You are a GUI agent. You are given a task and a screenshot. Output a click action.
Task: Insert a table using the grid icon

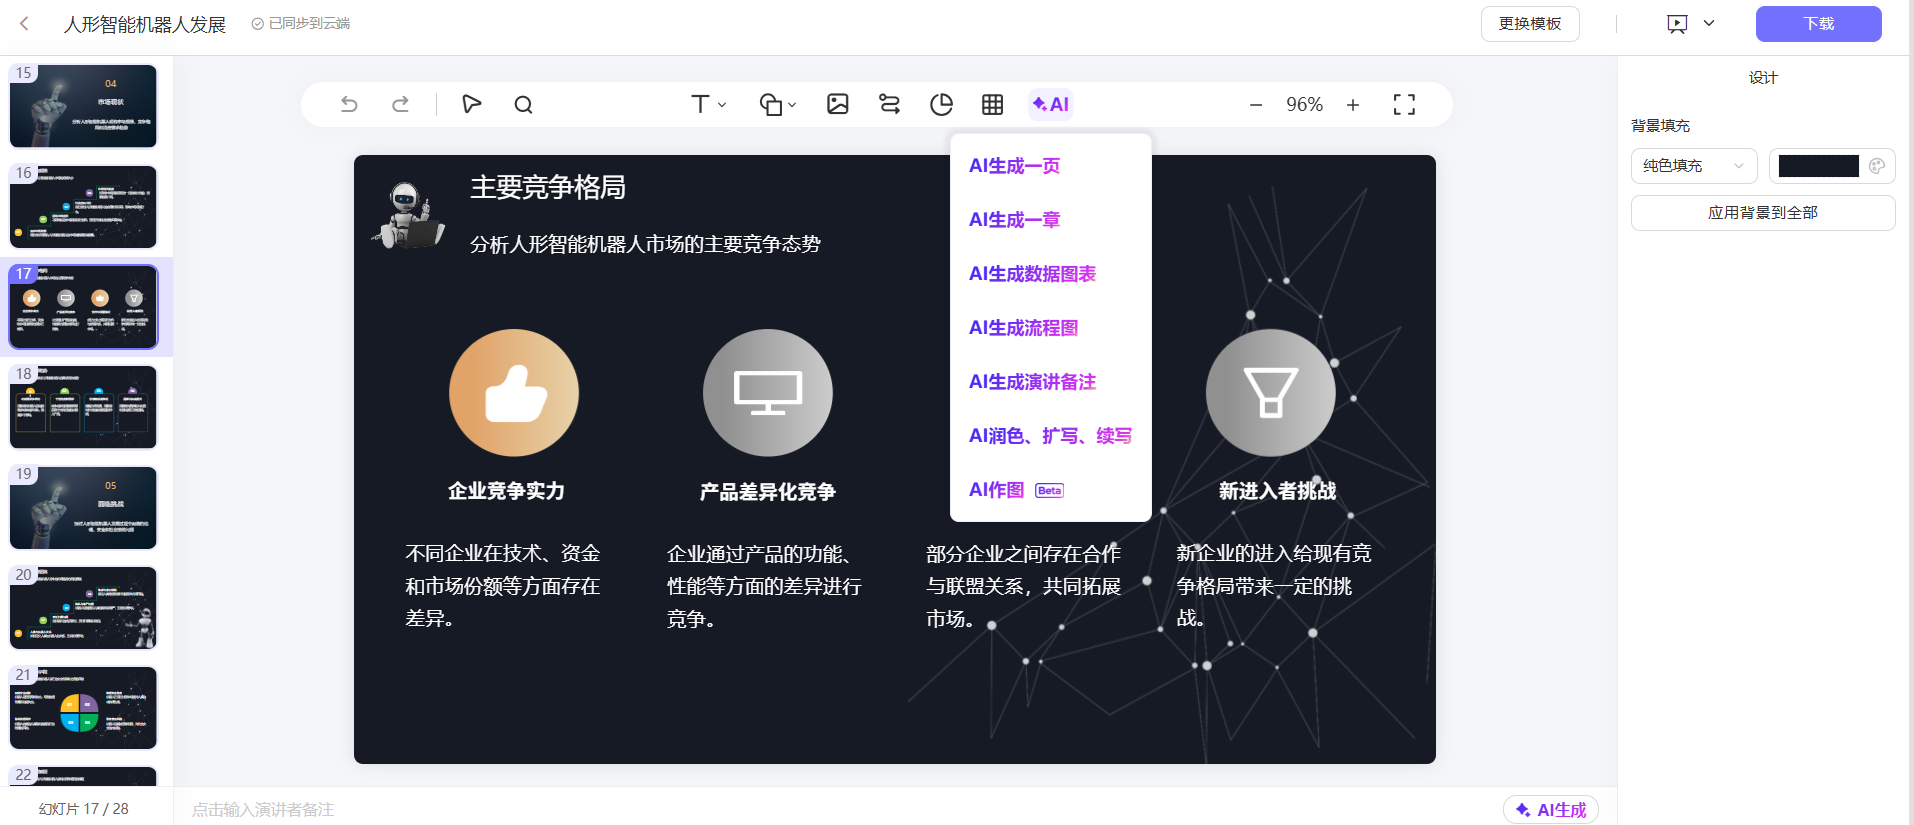pos(992,104)
